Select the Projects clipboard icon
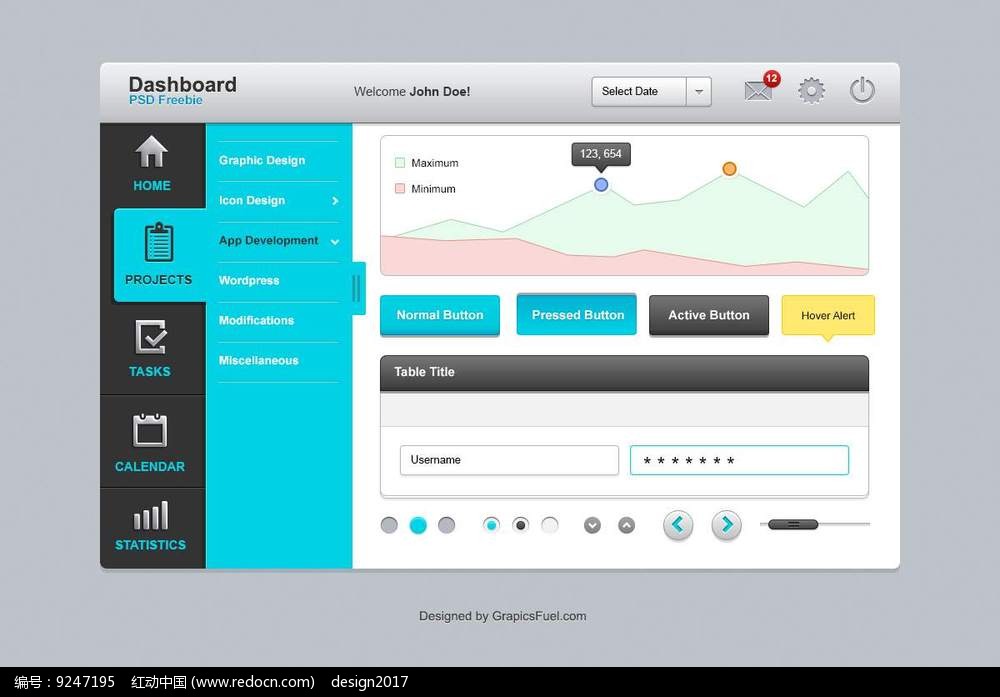Image resolution: width=1000 pixels, height=697 pixels. click(158, 243)
